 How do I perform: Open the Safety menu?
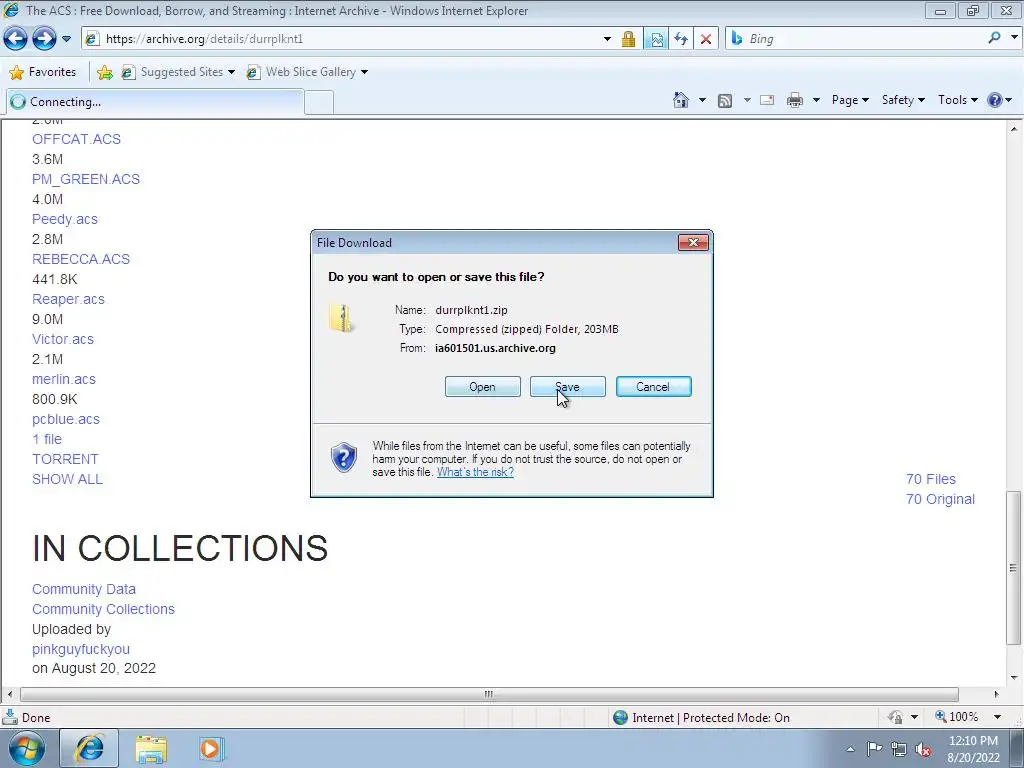tap(903, 100)
